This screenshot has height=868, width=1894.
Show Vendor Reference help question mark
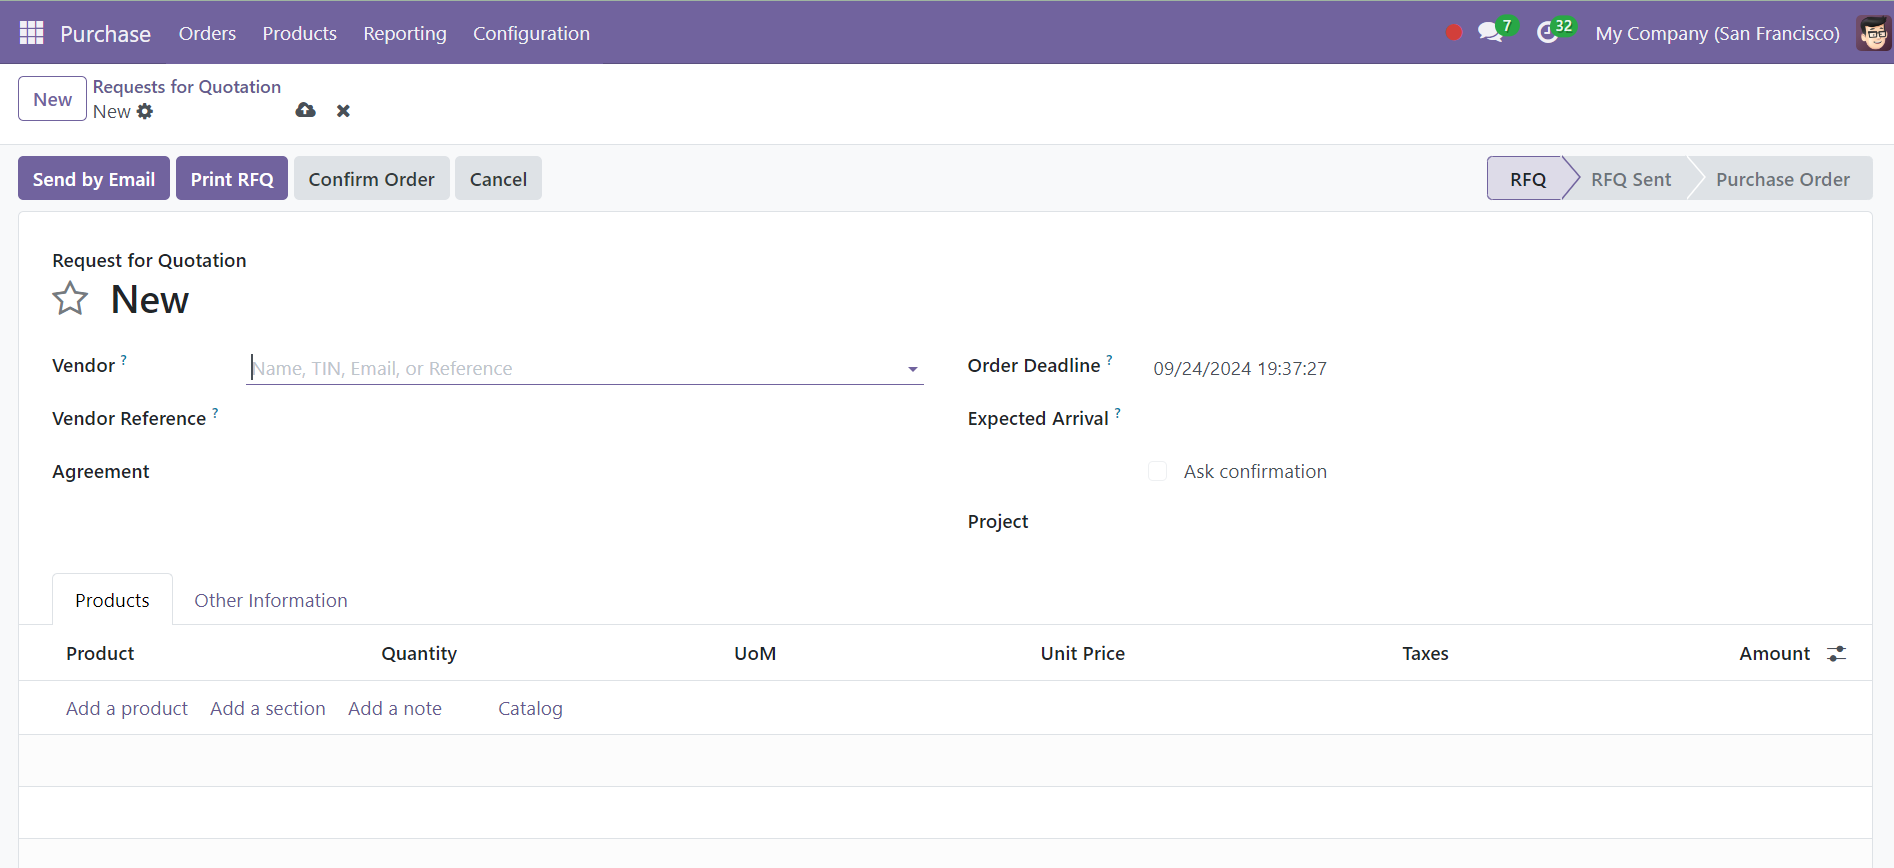(x=215, y=412)
